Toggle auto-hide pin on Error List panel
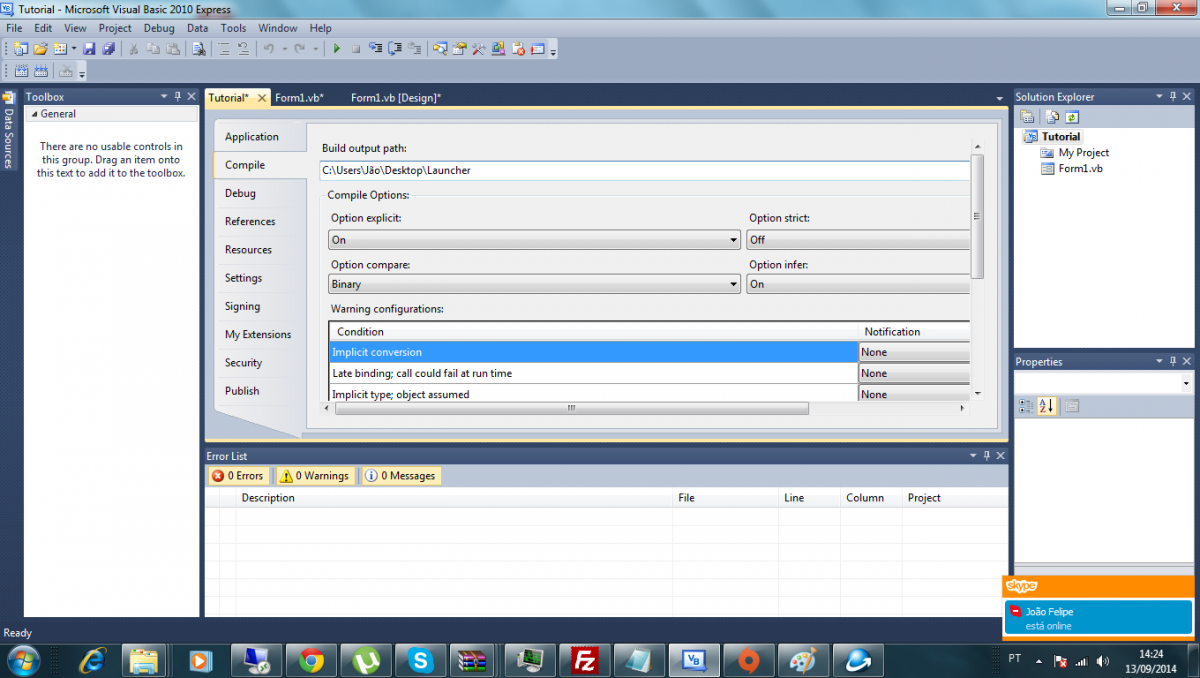This screenshot has height=678, width=1200. 986,456
